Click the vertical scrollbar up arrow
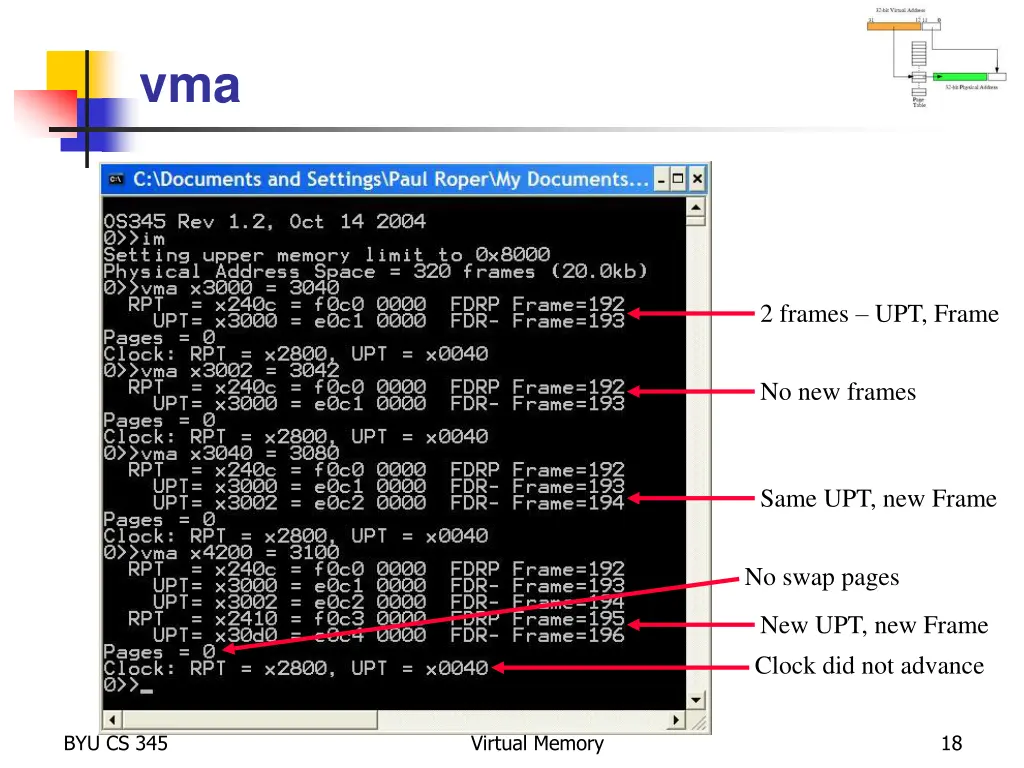The image size is (1024, 768). 696,208
